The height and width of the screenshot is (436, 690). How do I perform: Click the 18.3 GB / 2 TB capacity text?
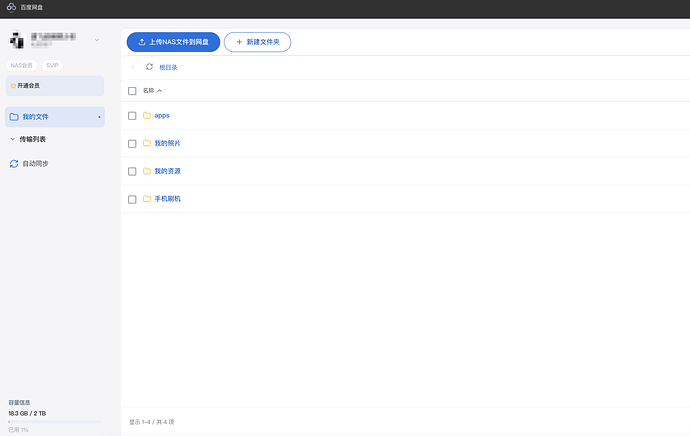pos(27,414)
